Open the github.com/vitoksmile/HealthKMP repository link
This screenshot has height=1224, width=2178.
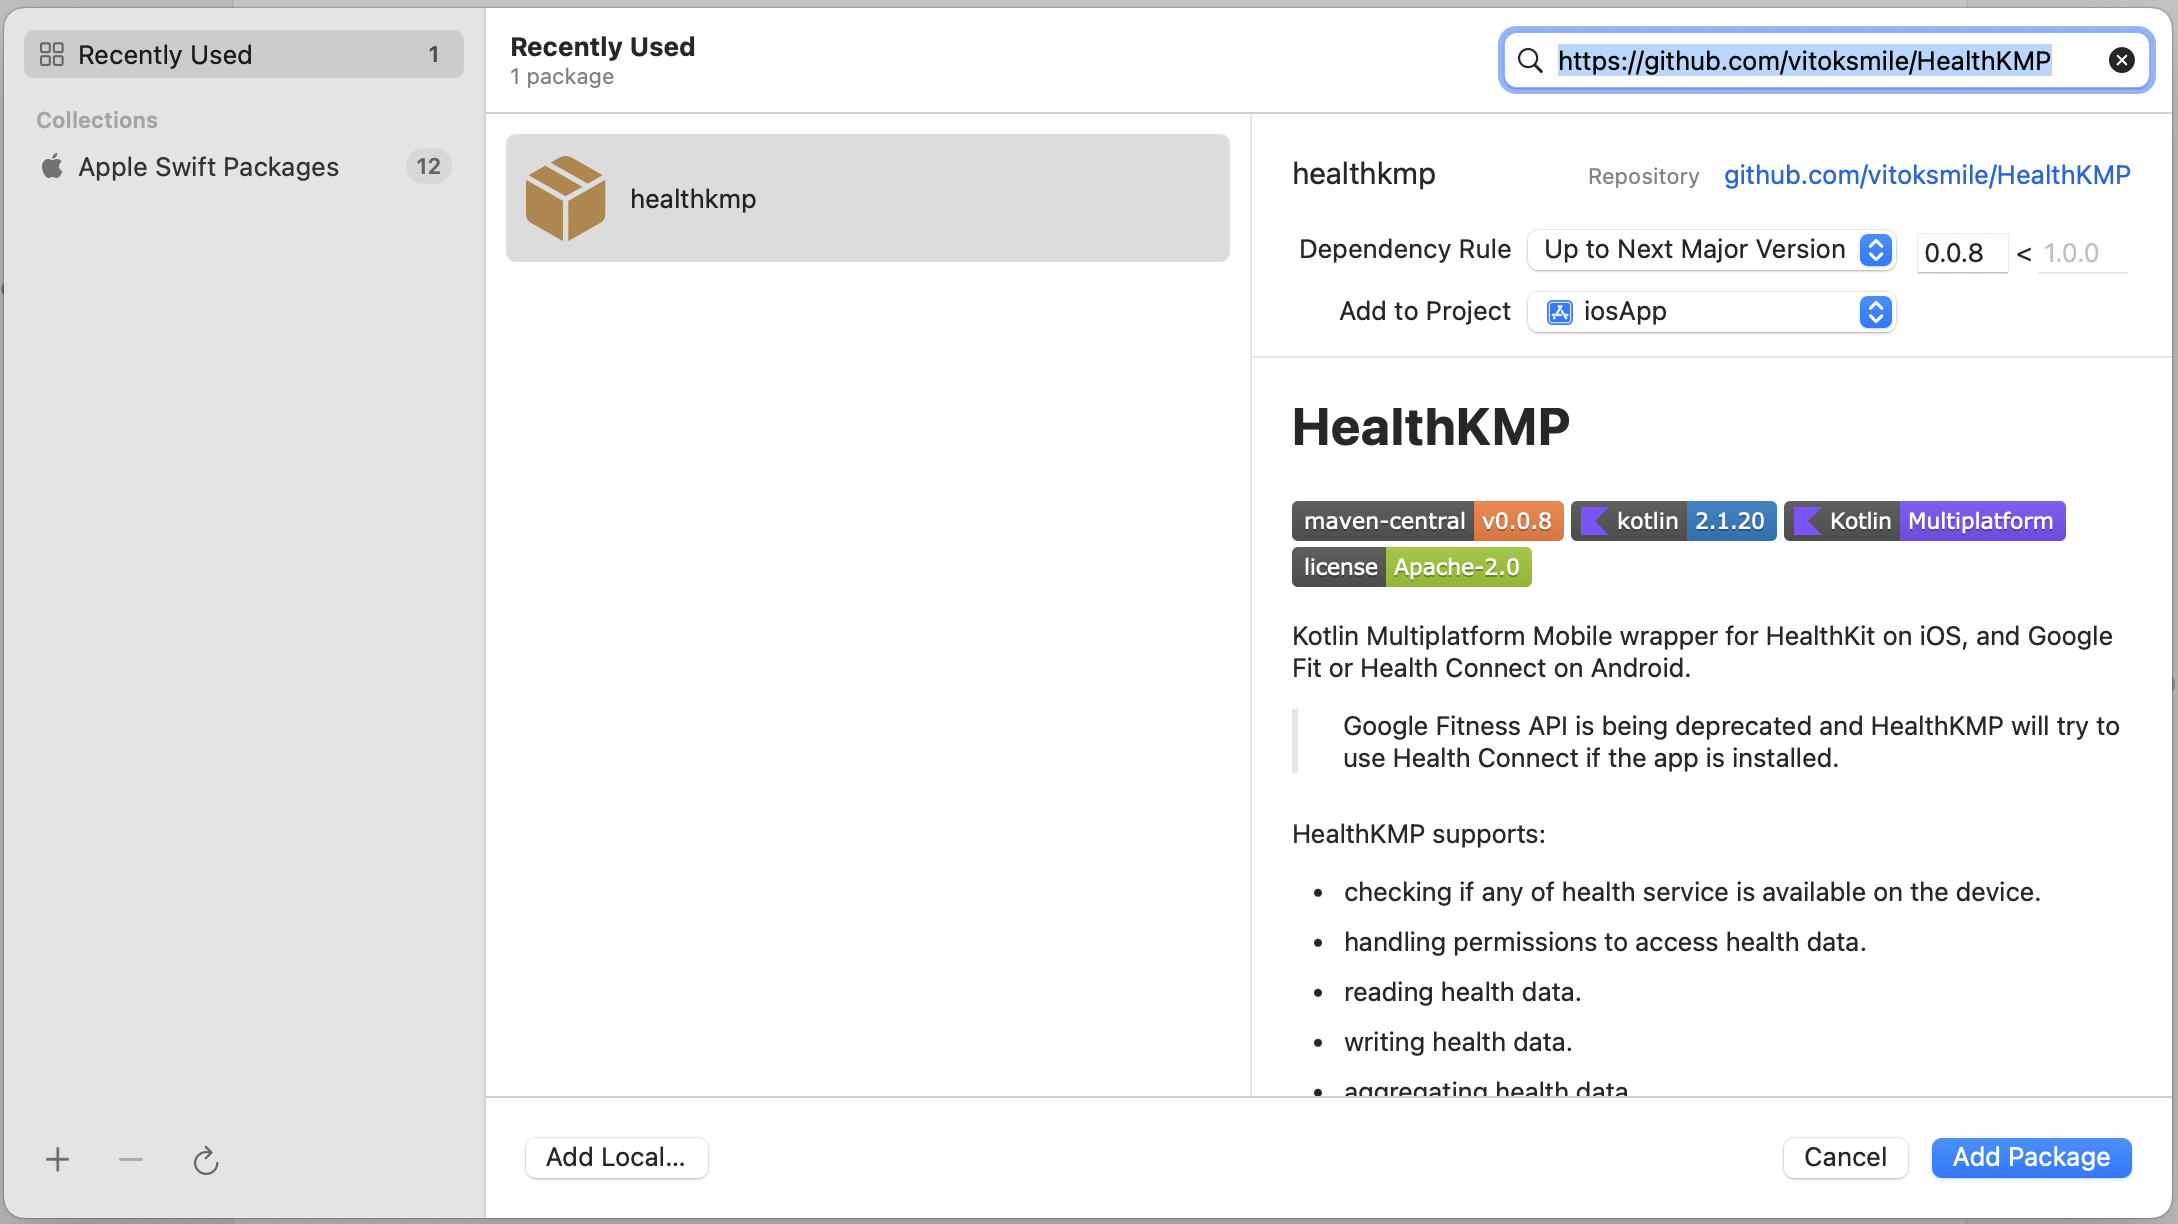pos(1926,175)
